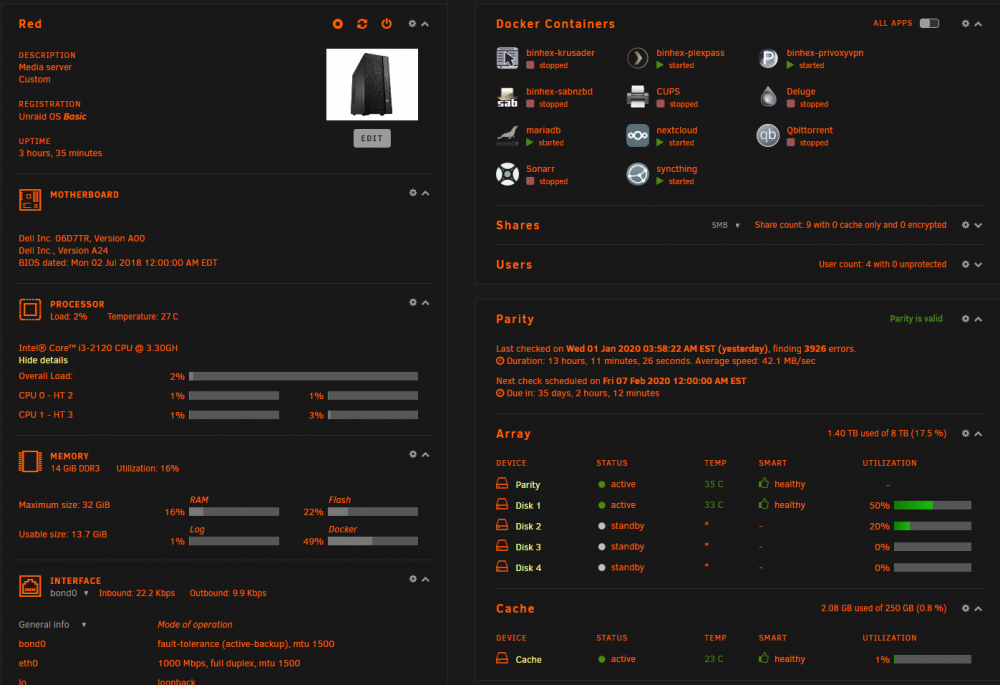This screenshot has height=685, width=1000.
Task: Open the Sonarr container icon
Action: coord(508,174)
